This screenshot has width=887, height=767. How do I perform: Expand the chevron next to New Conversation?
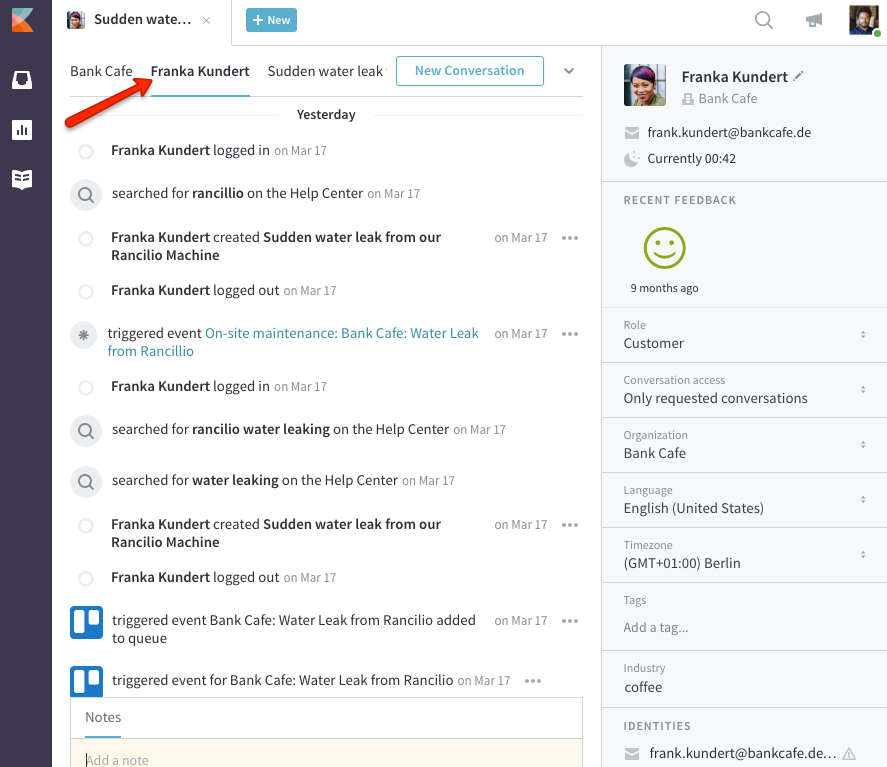pos(569,71)
